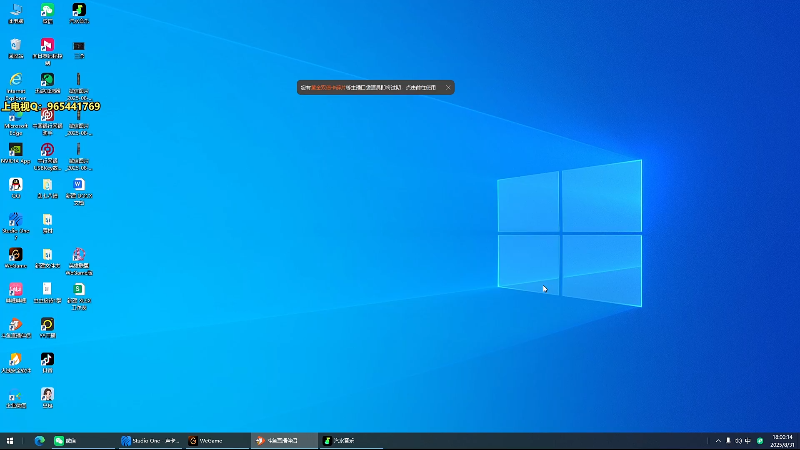This screenshot has width=800, height=450.
Task: Open the portrait avatar desktop shortcut
Action: 47,397
